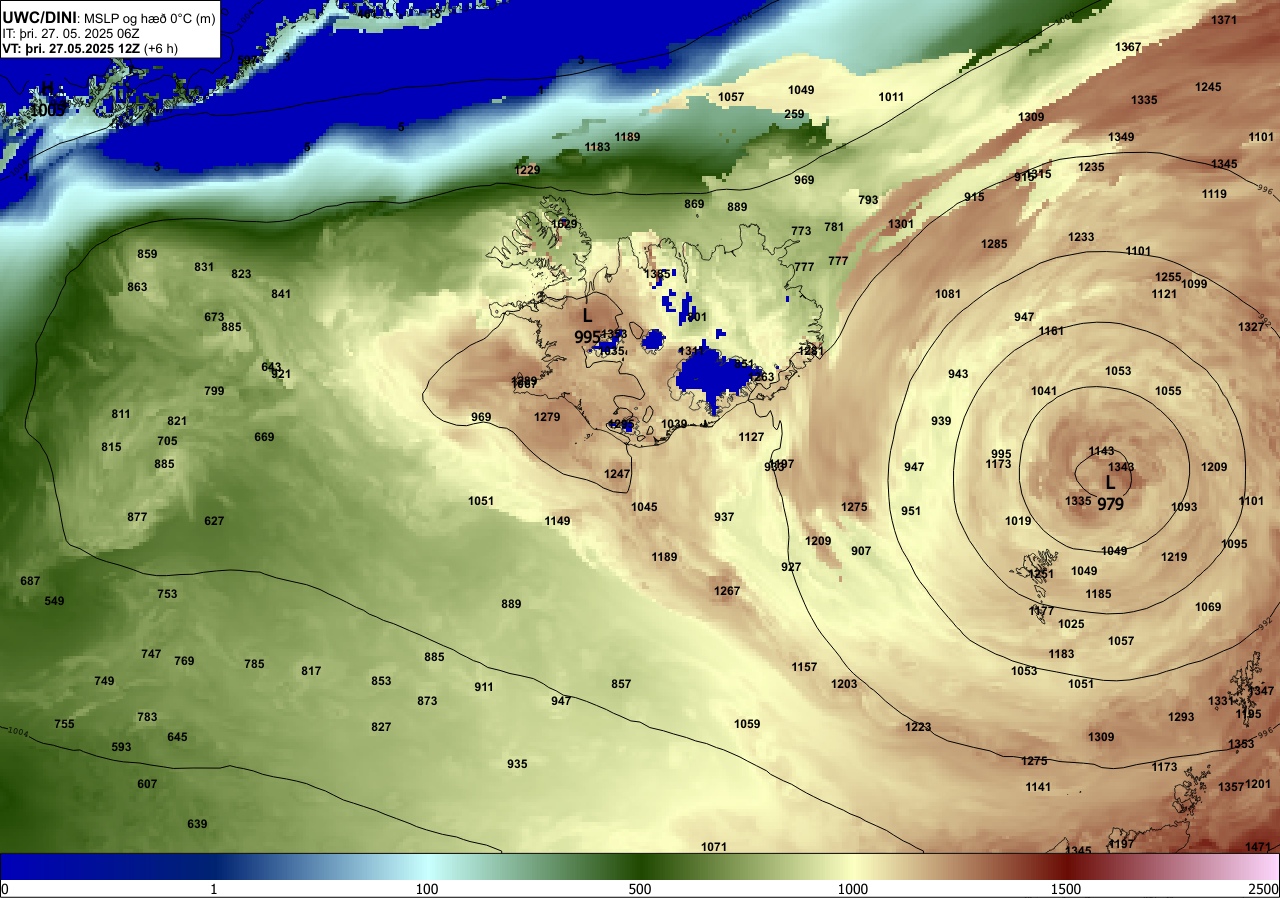Image resolution: width=1280 pixels, height=898 pixels.
Task: Click the height value 549
Action: click(x=54, y=601)
